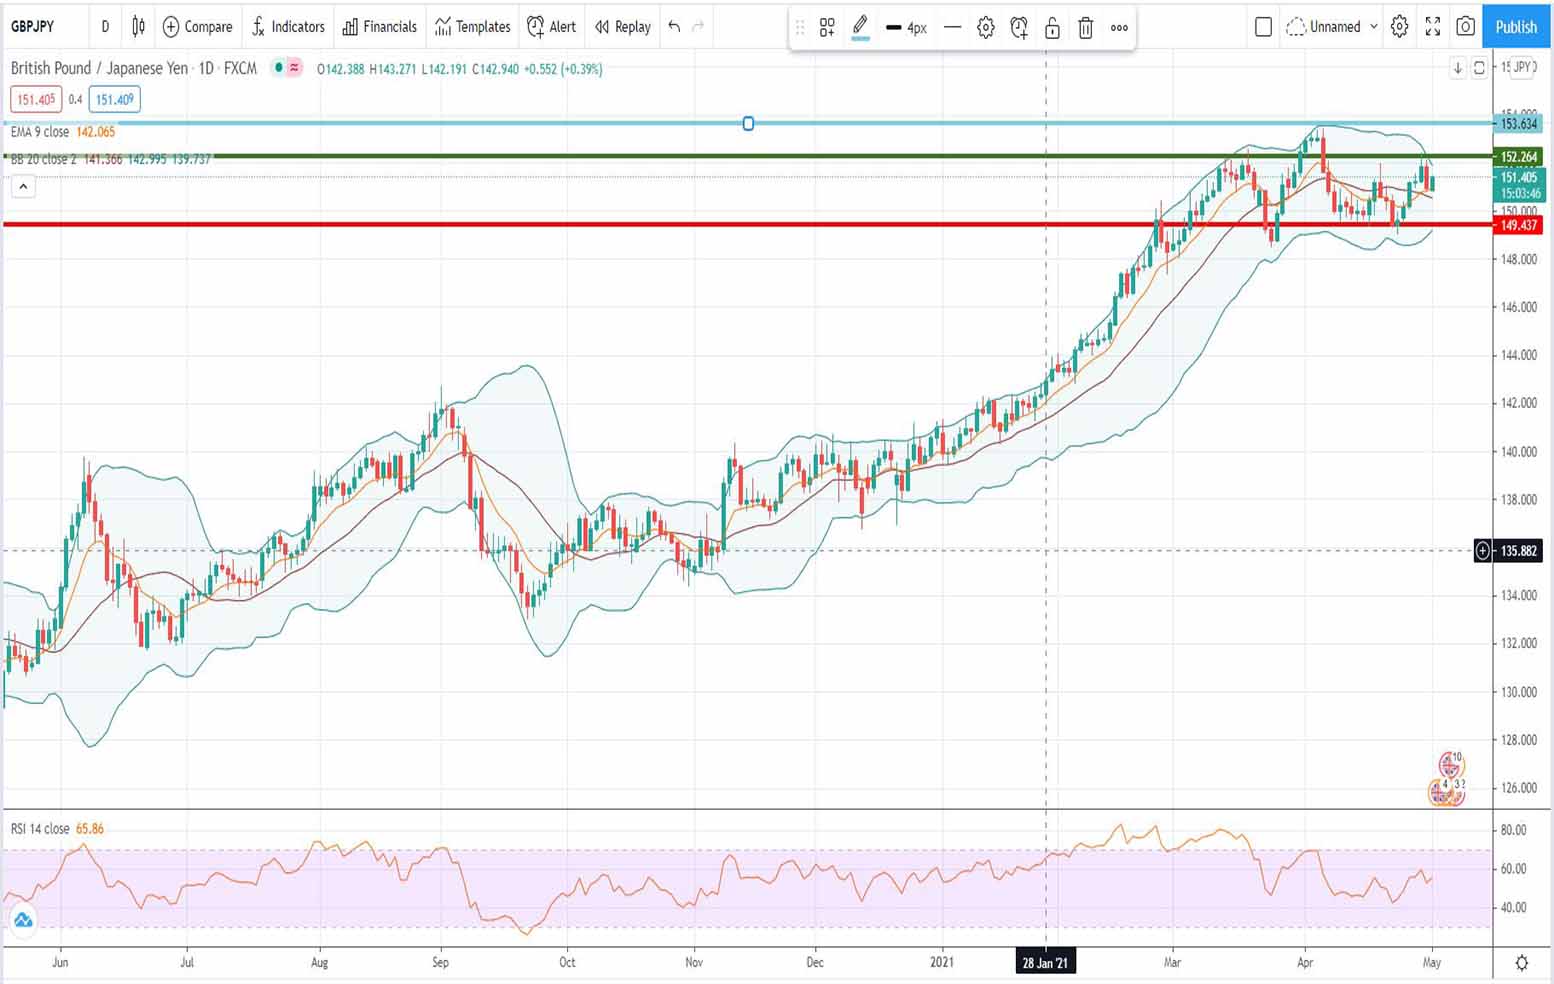The image size is (1554, 984).
Task: Open the Indicators panel
Action: (x=288, y=27)
